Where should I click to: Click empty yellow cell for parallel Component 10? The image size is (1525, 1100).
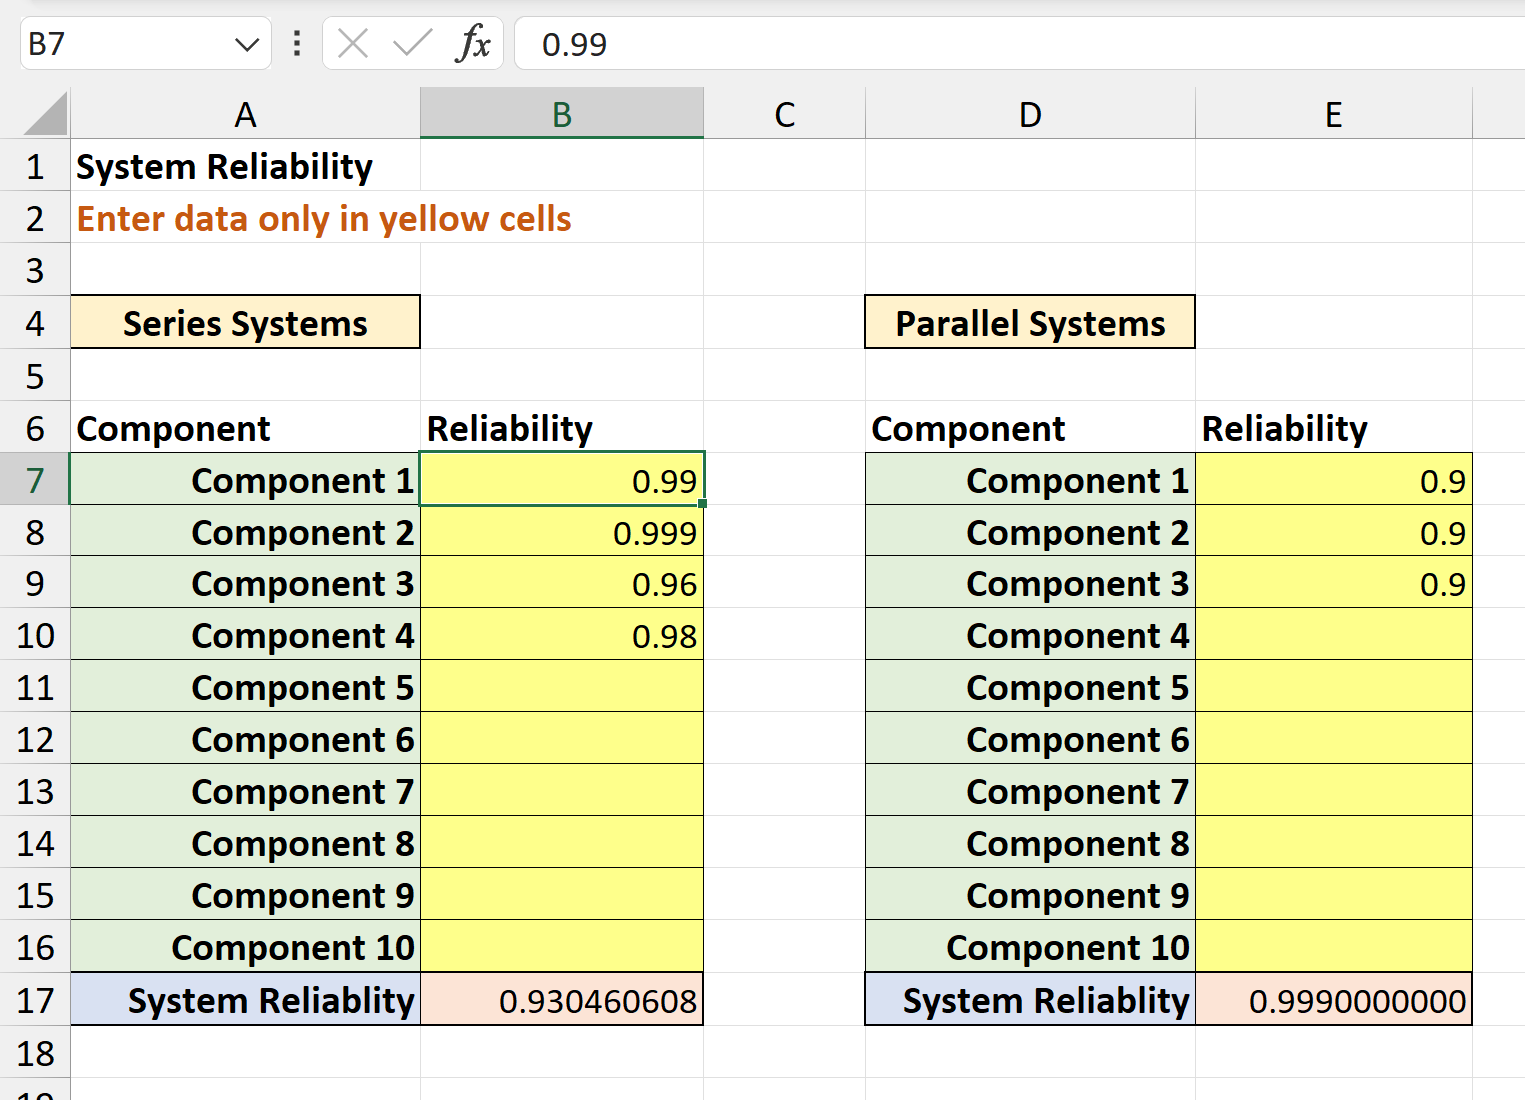1334,947
